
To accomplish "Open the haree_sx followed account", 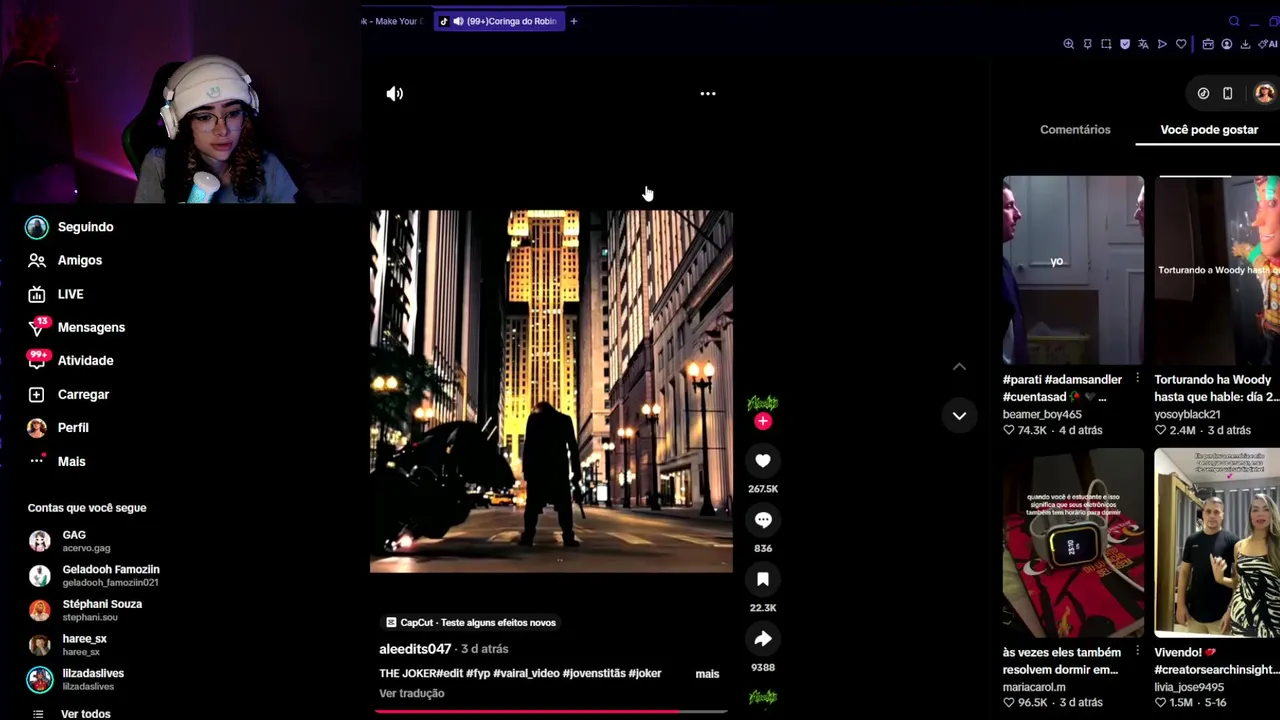I will point(67,645).
